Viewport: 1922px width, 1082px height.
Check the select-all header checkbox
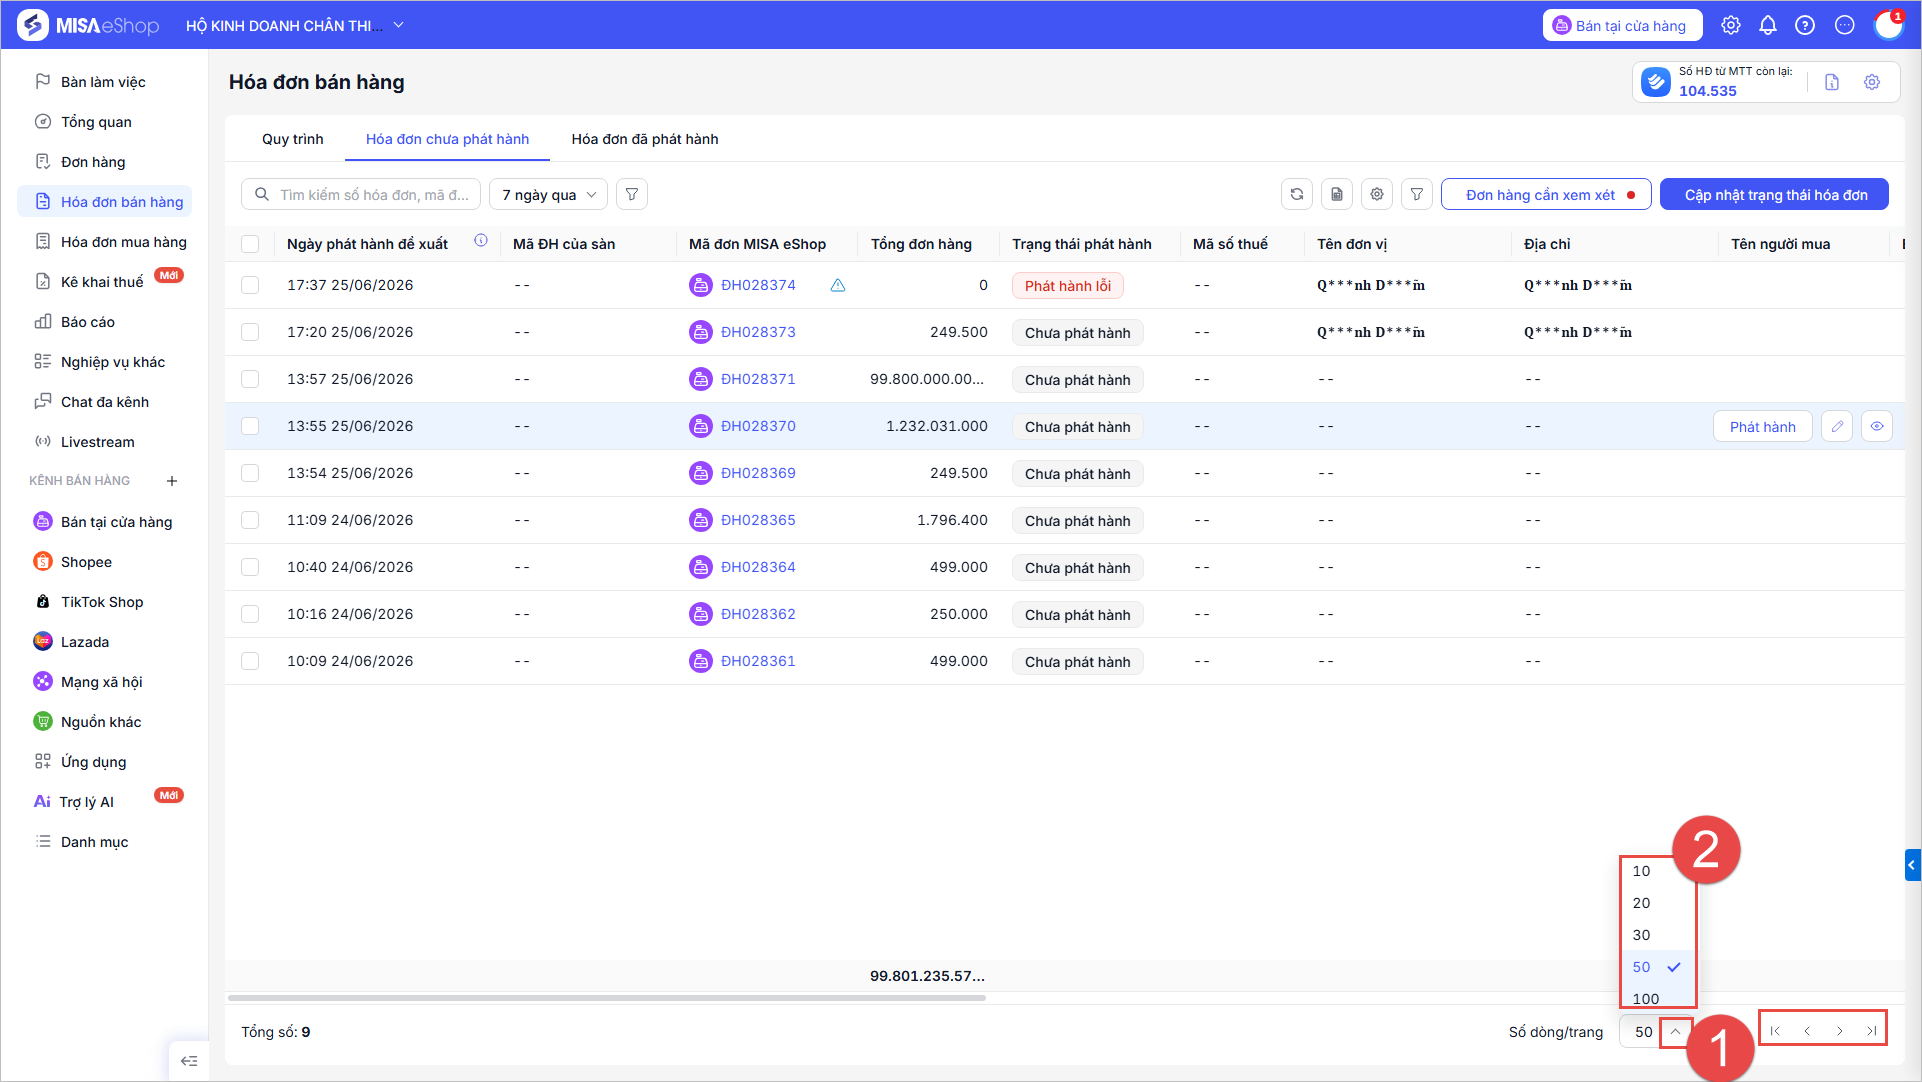pyautogui.click(x=250, y=244)
